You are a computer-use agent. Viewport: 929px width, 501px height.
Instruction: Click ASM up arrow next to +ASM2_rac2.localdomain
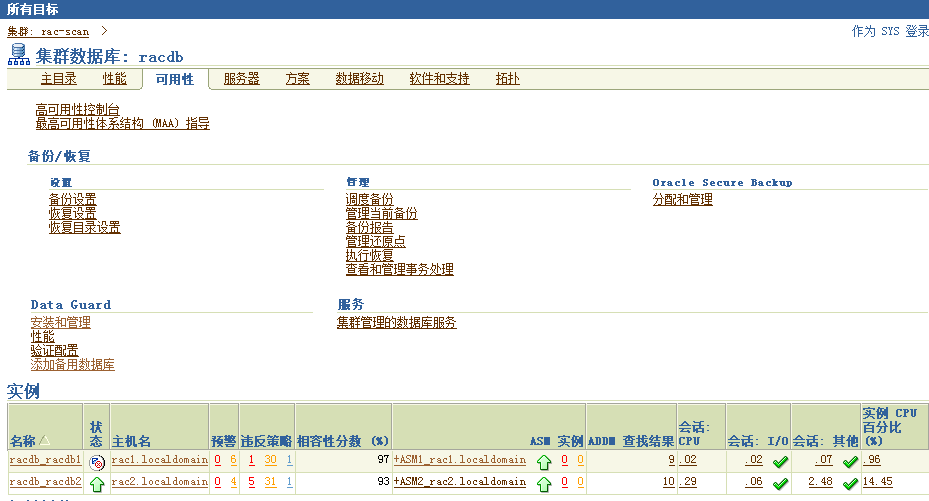pyautogui.click(x=544, y=484)
